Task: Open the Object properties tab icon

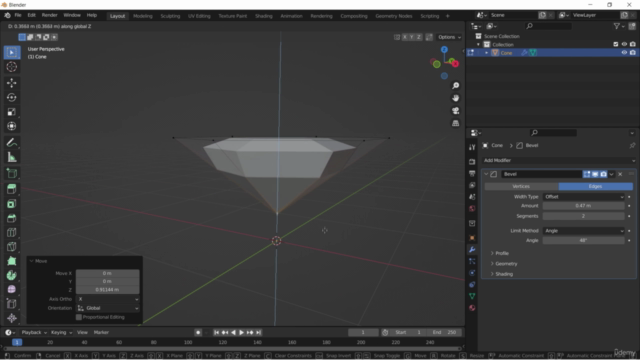Action: click(x=472, y=238)
